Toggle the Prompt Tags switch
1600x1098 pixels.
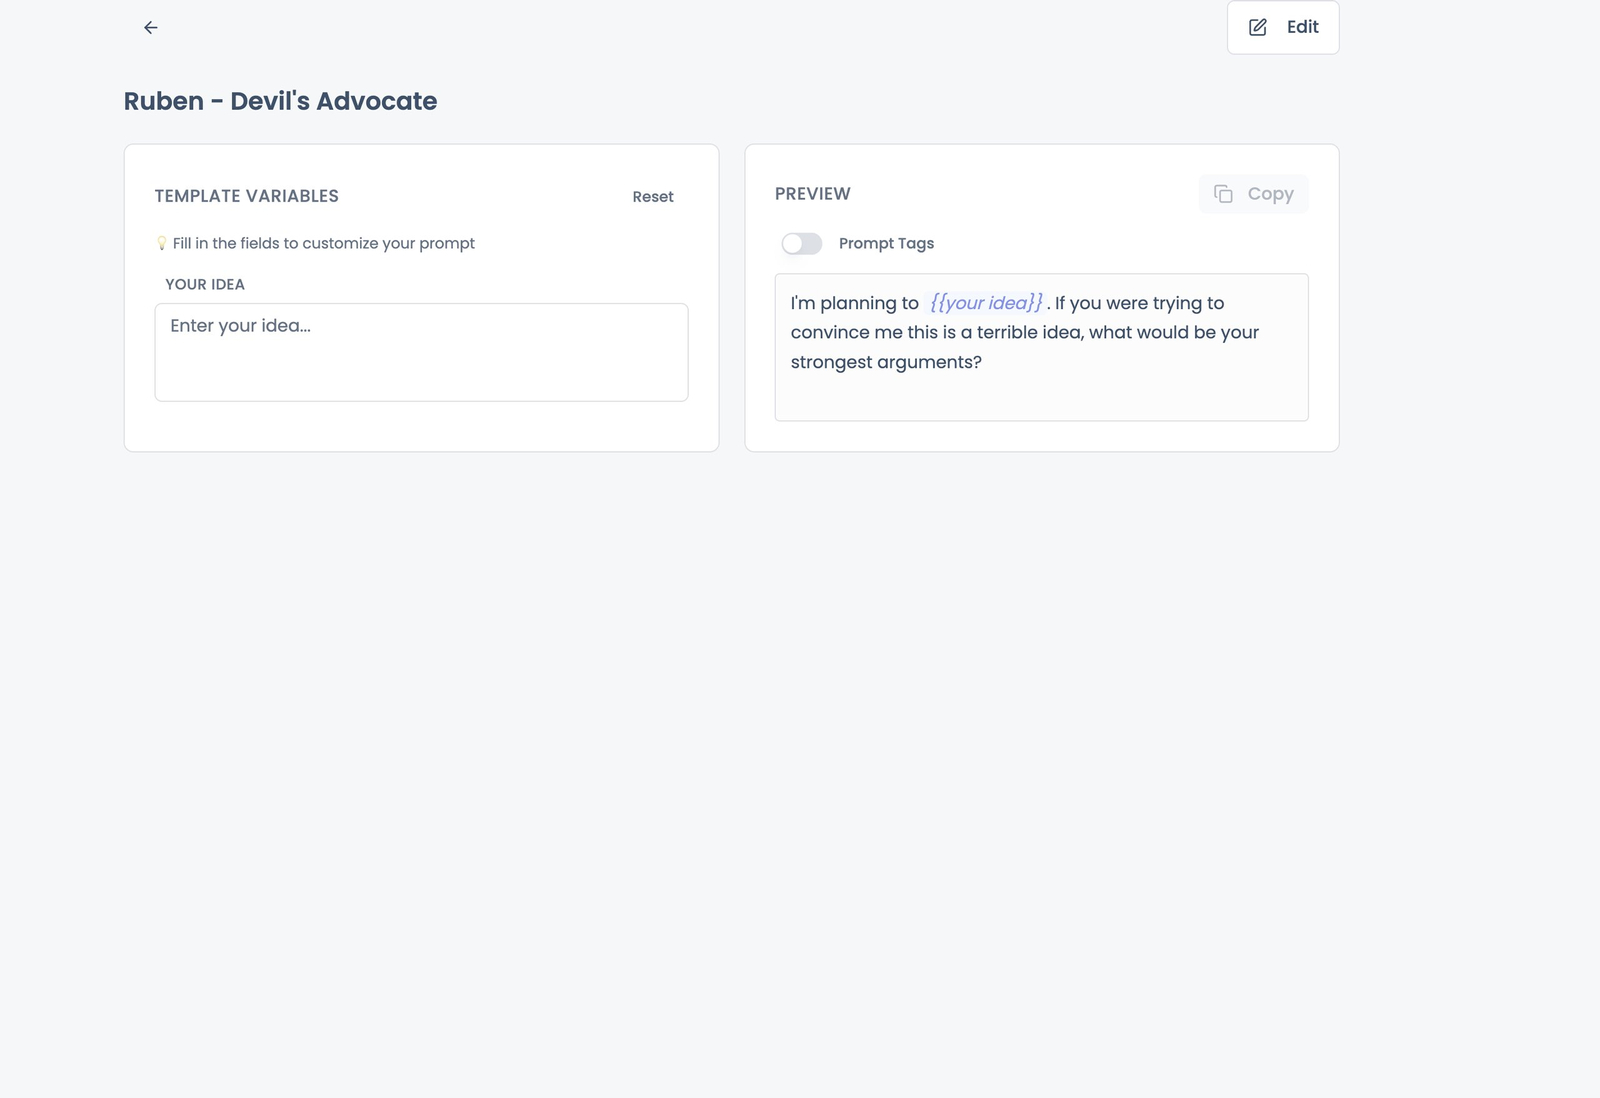click(802, 244)
